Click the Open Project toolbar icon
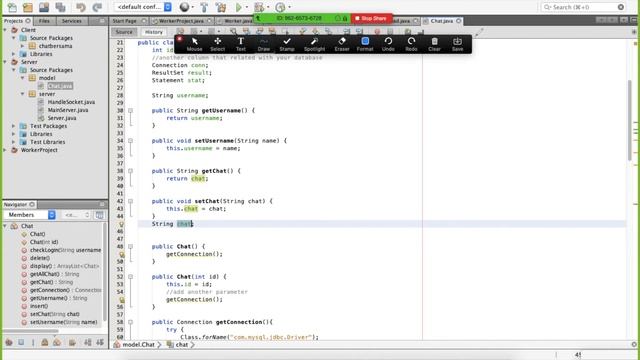 (44, 7)
